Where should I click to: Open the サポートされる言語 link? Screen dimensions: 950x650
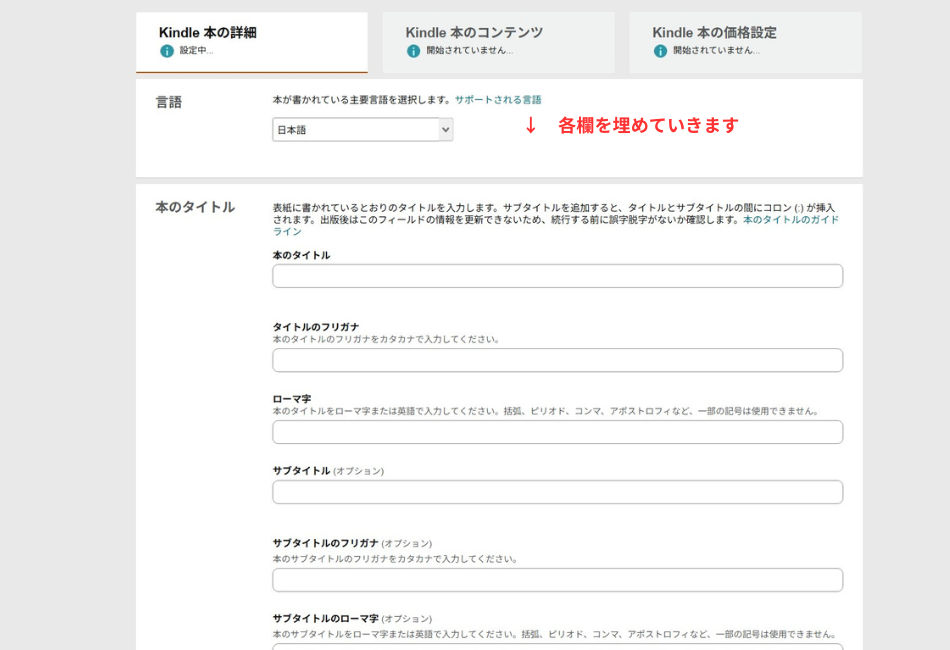pos(497,99)
